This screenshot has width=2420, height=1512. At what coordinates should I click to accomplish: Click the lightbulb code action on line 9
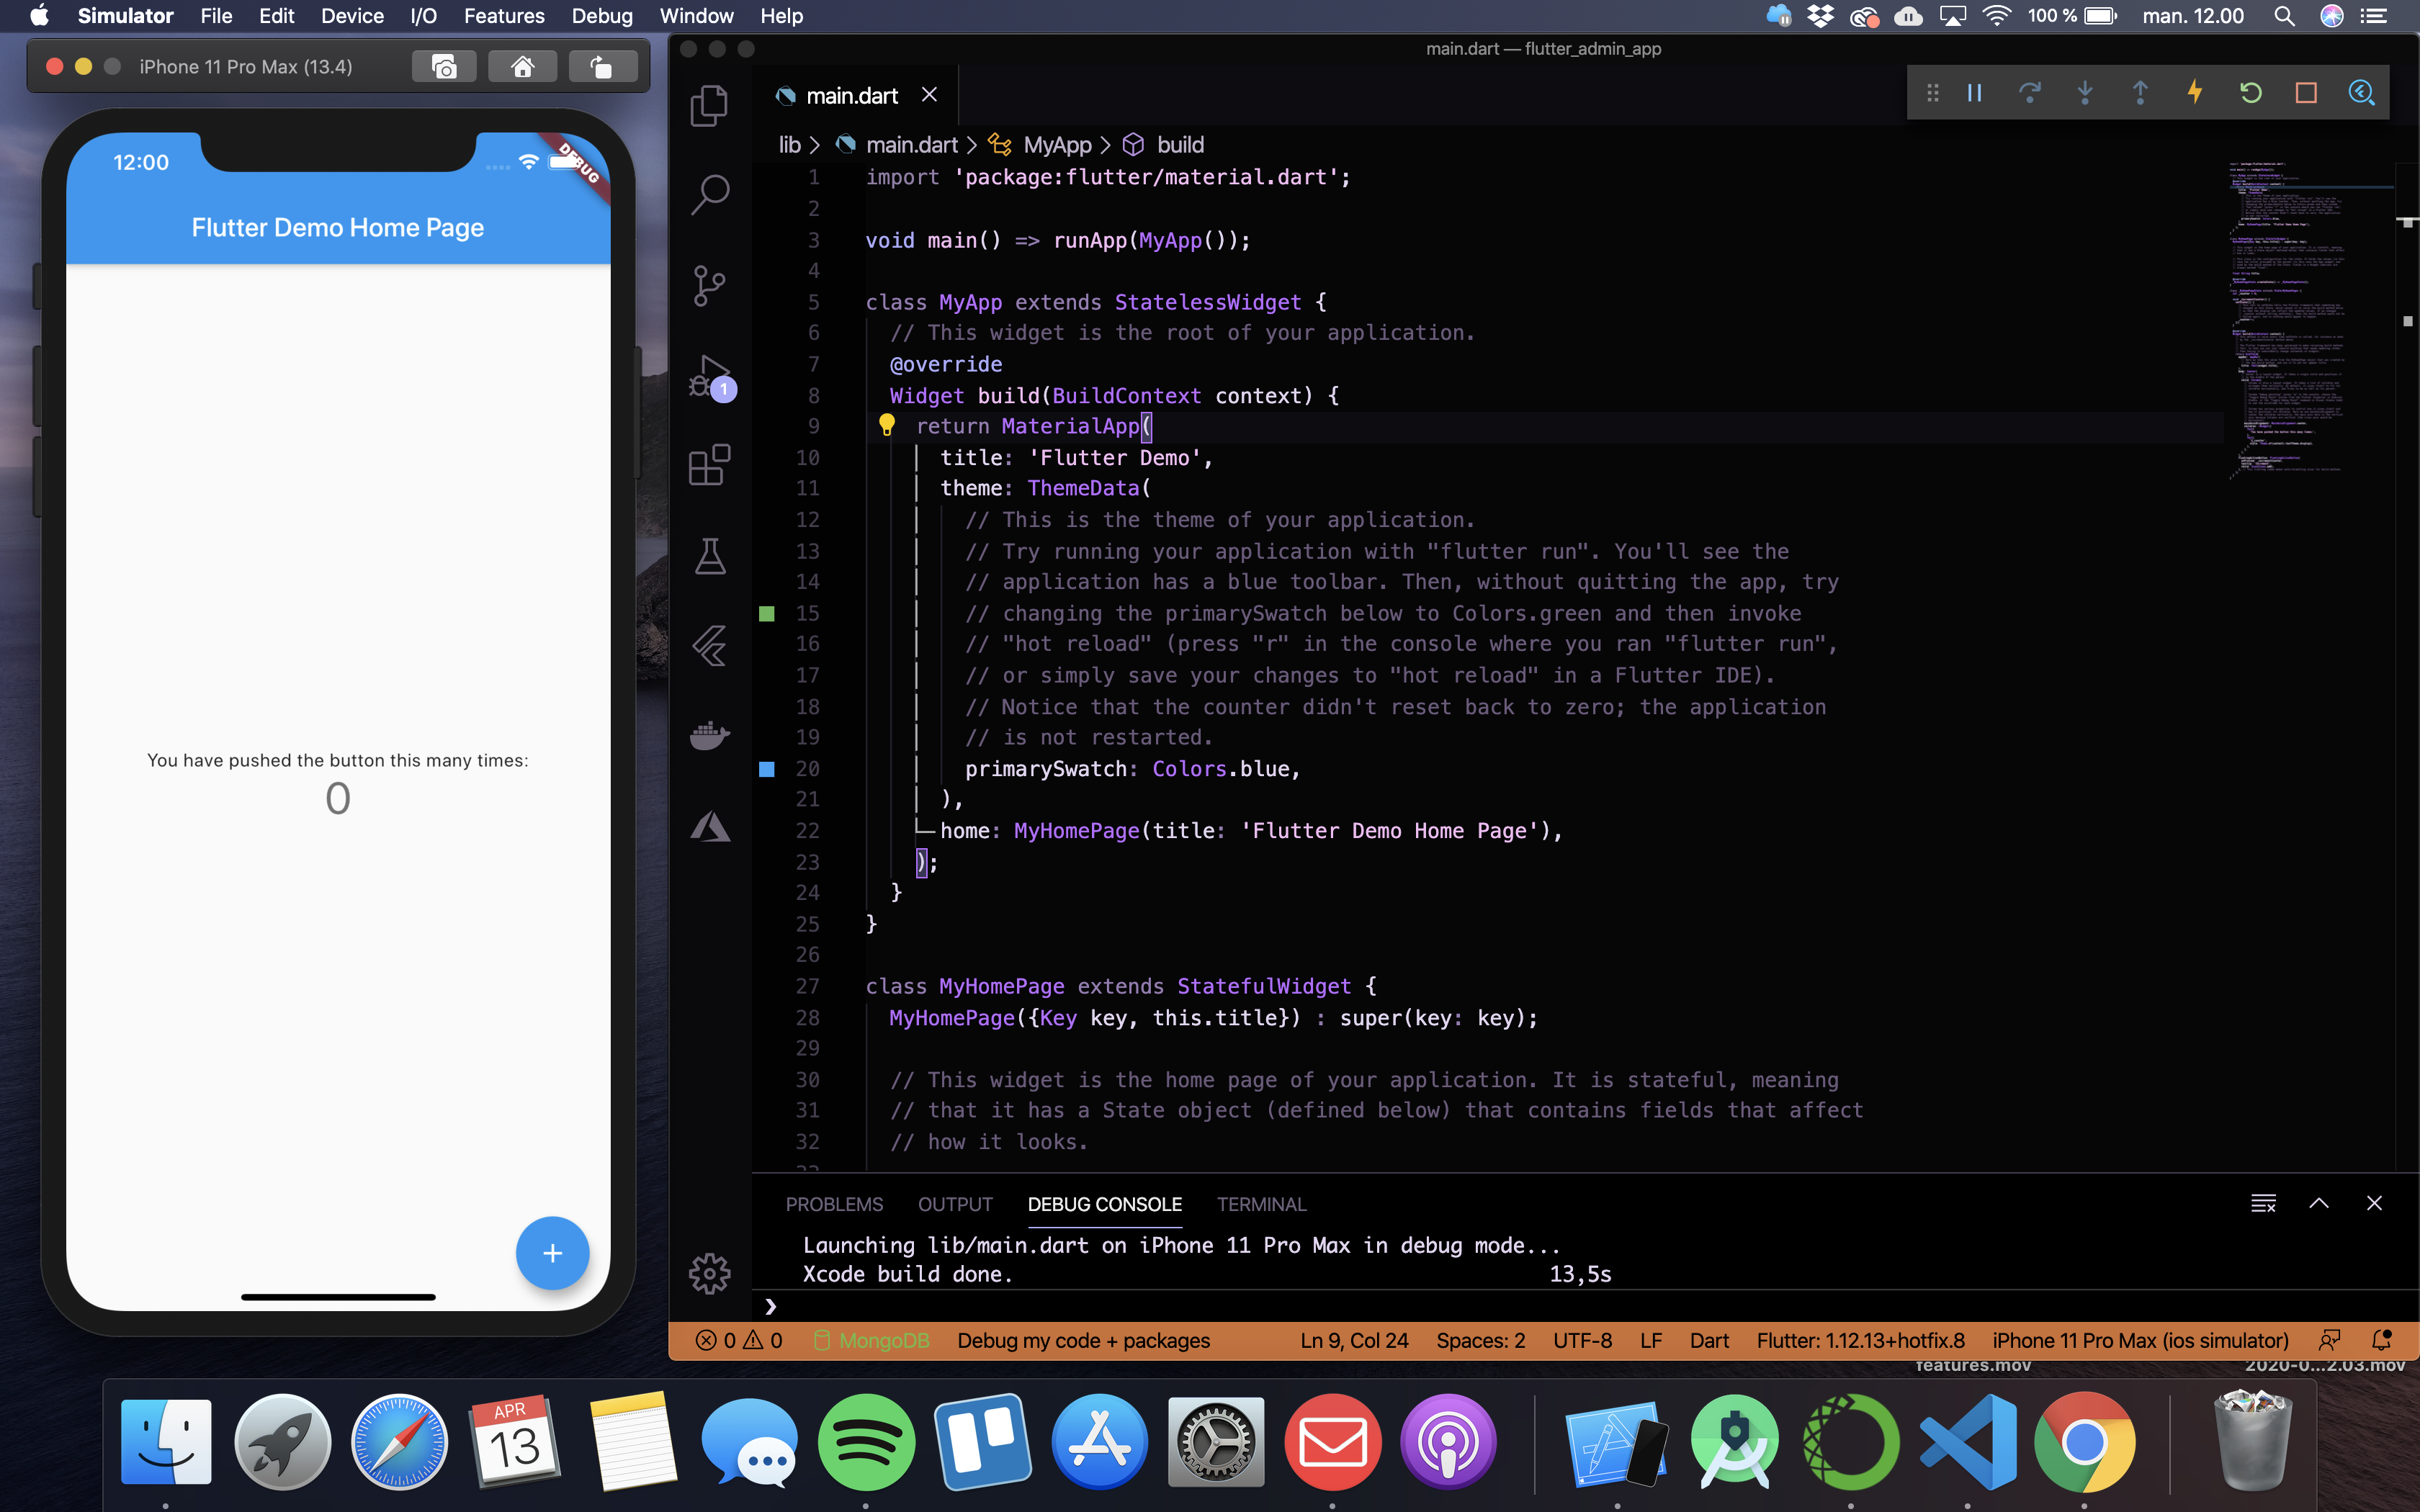pyautogui.click(x=886, y=425)
